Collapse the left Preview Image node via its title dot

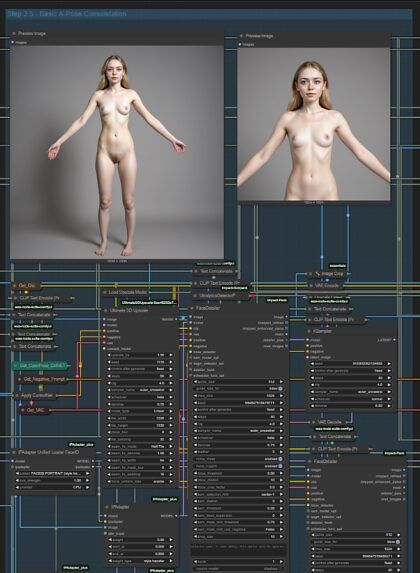pos(14,34)
